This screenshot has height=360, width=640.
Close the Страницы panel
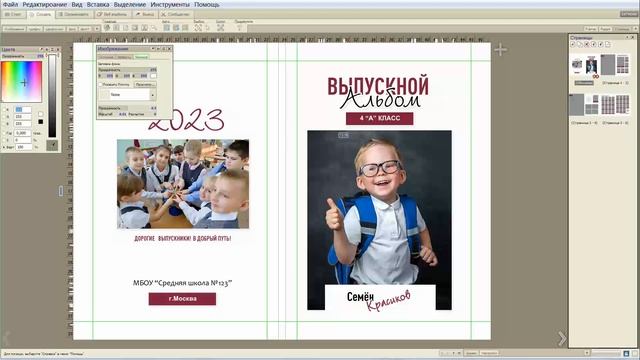pyautogui.click(x=633, y=37)
